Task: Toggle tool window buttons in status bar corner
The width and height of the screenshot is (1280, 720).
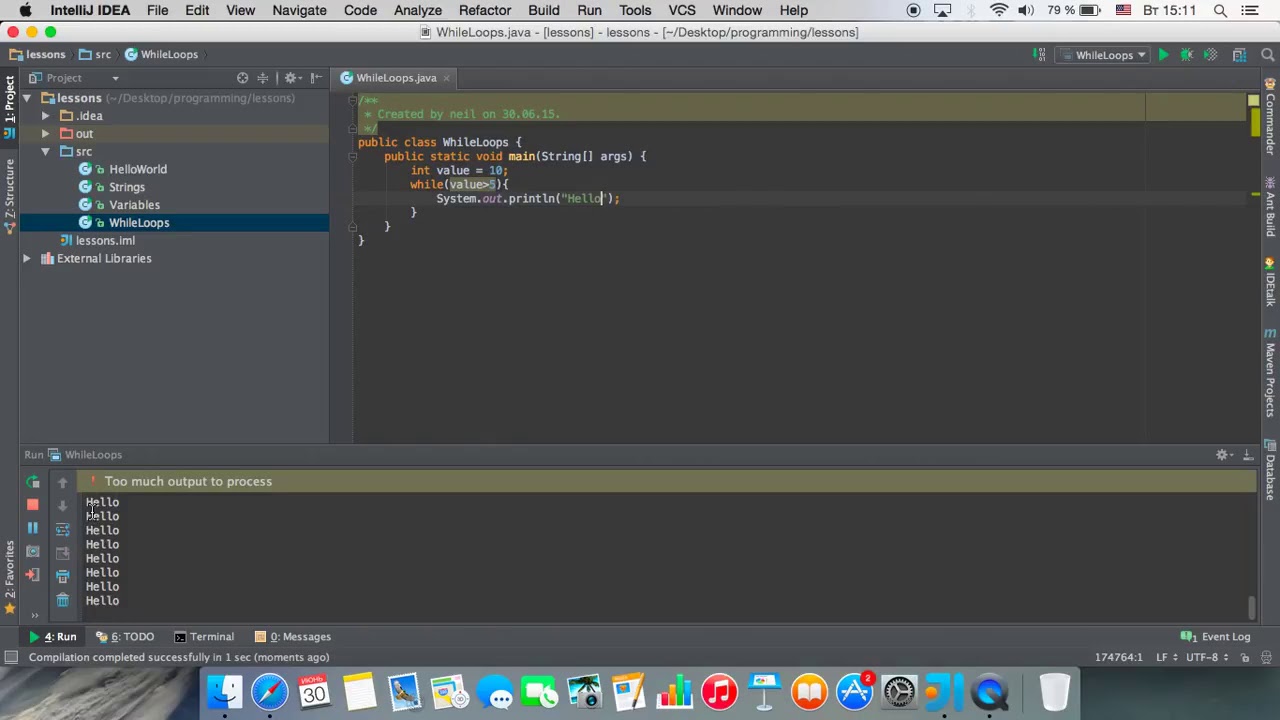Action: click(10, 658)
